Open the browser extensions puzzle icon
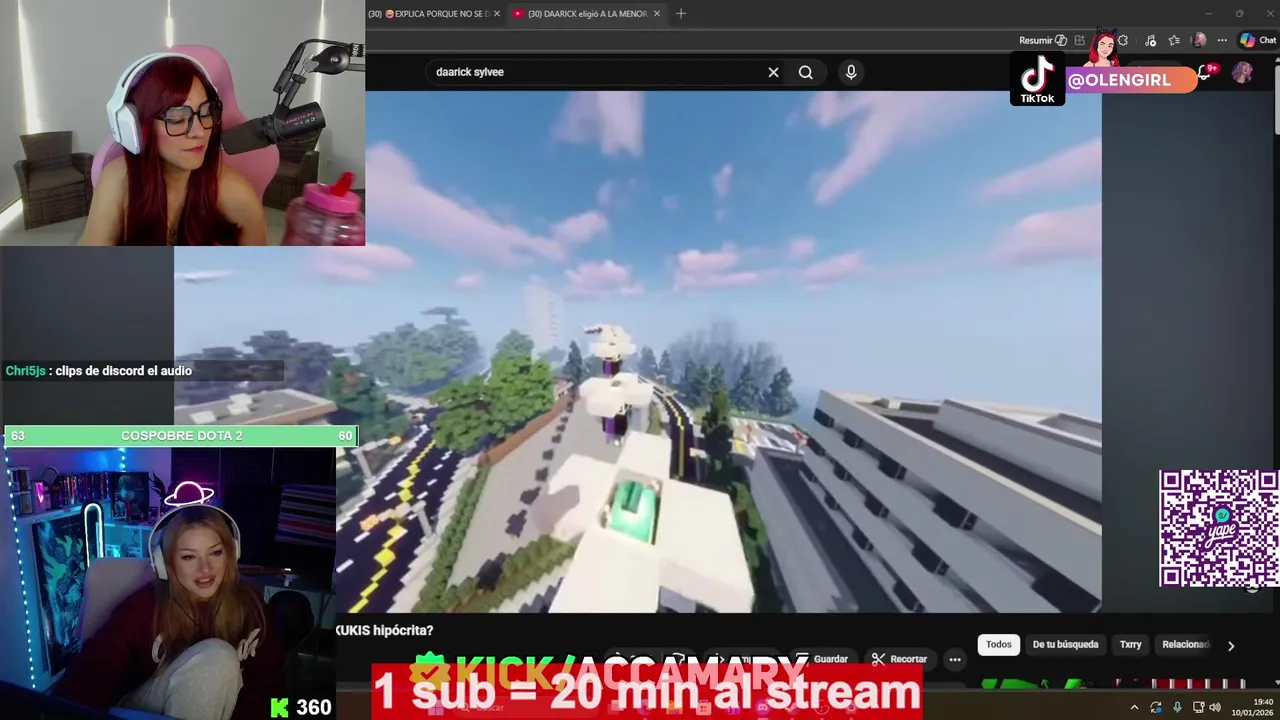The image size is (1280, 720). tap(1123, 41)
